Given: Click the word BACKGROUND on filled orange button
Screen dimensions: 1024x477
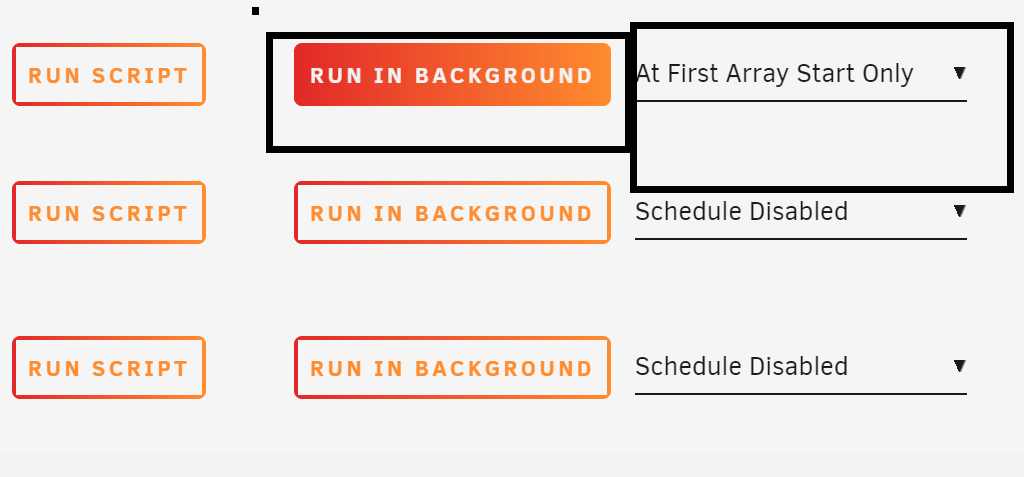Looking at the screenshot, I should tap(504, 75).
